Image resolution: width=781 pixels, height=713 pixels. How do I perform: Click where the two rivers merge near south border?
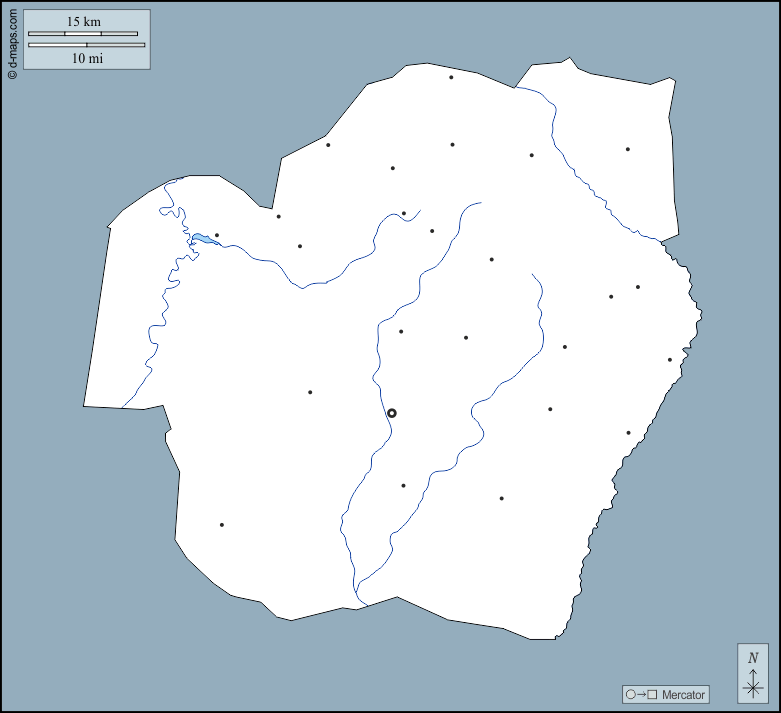(x=357, y=590)
